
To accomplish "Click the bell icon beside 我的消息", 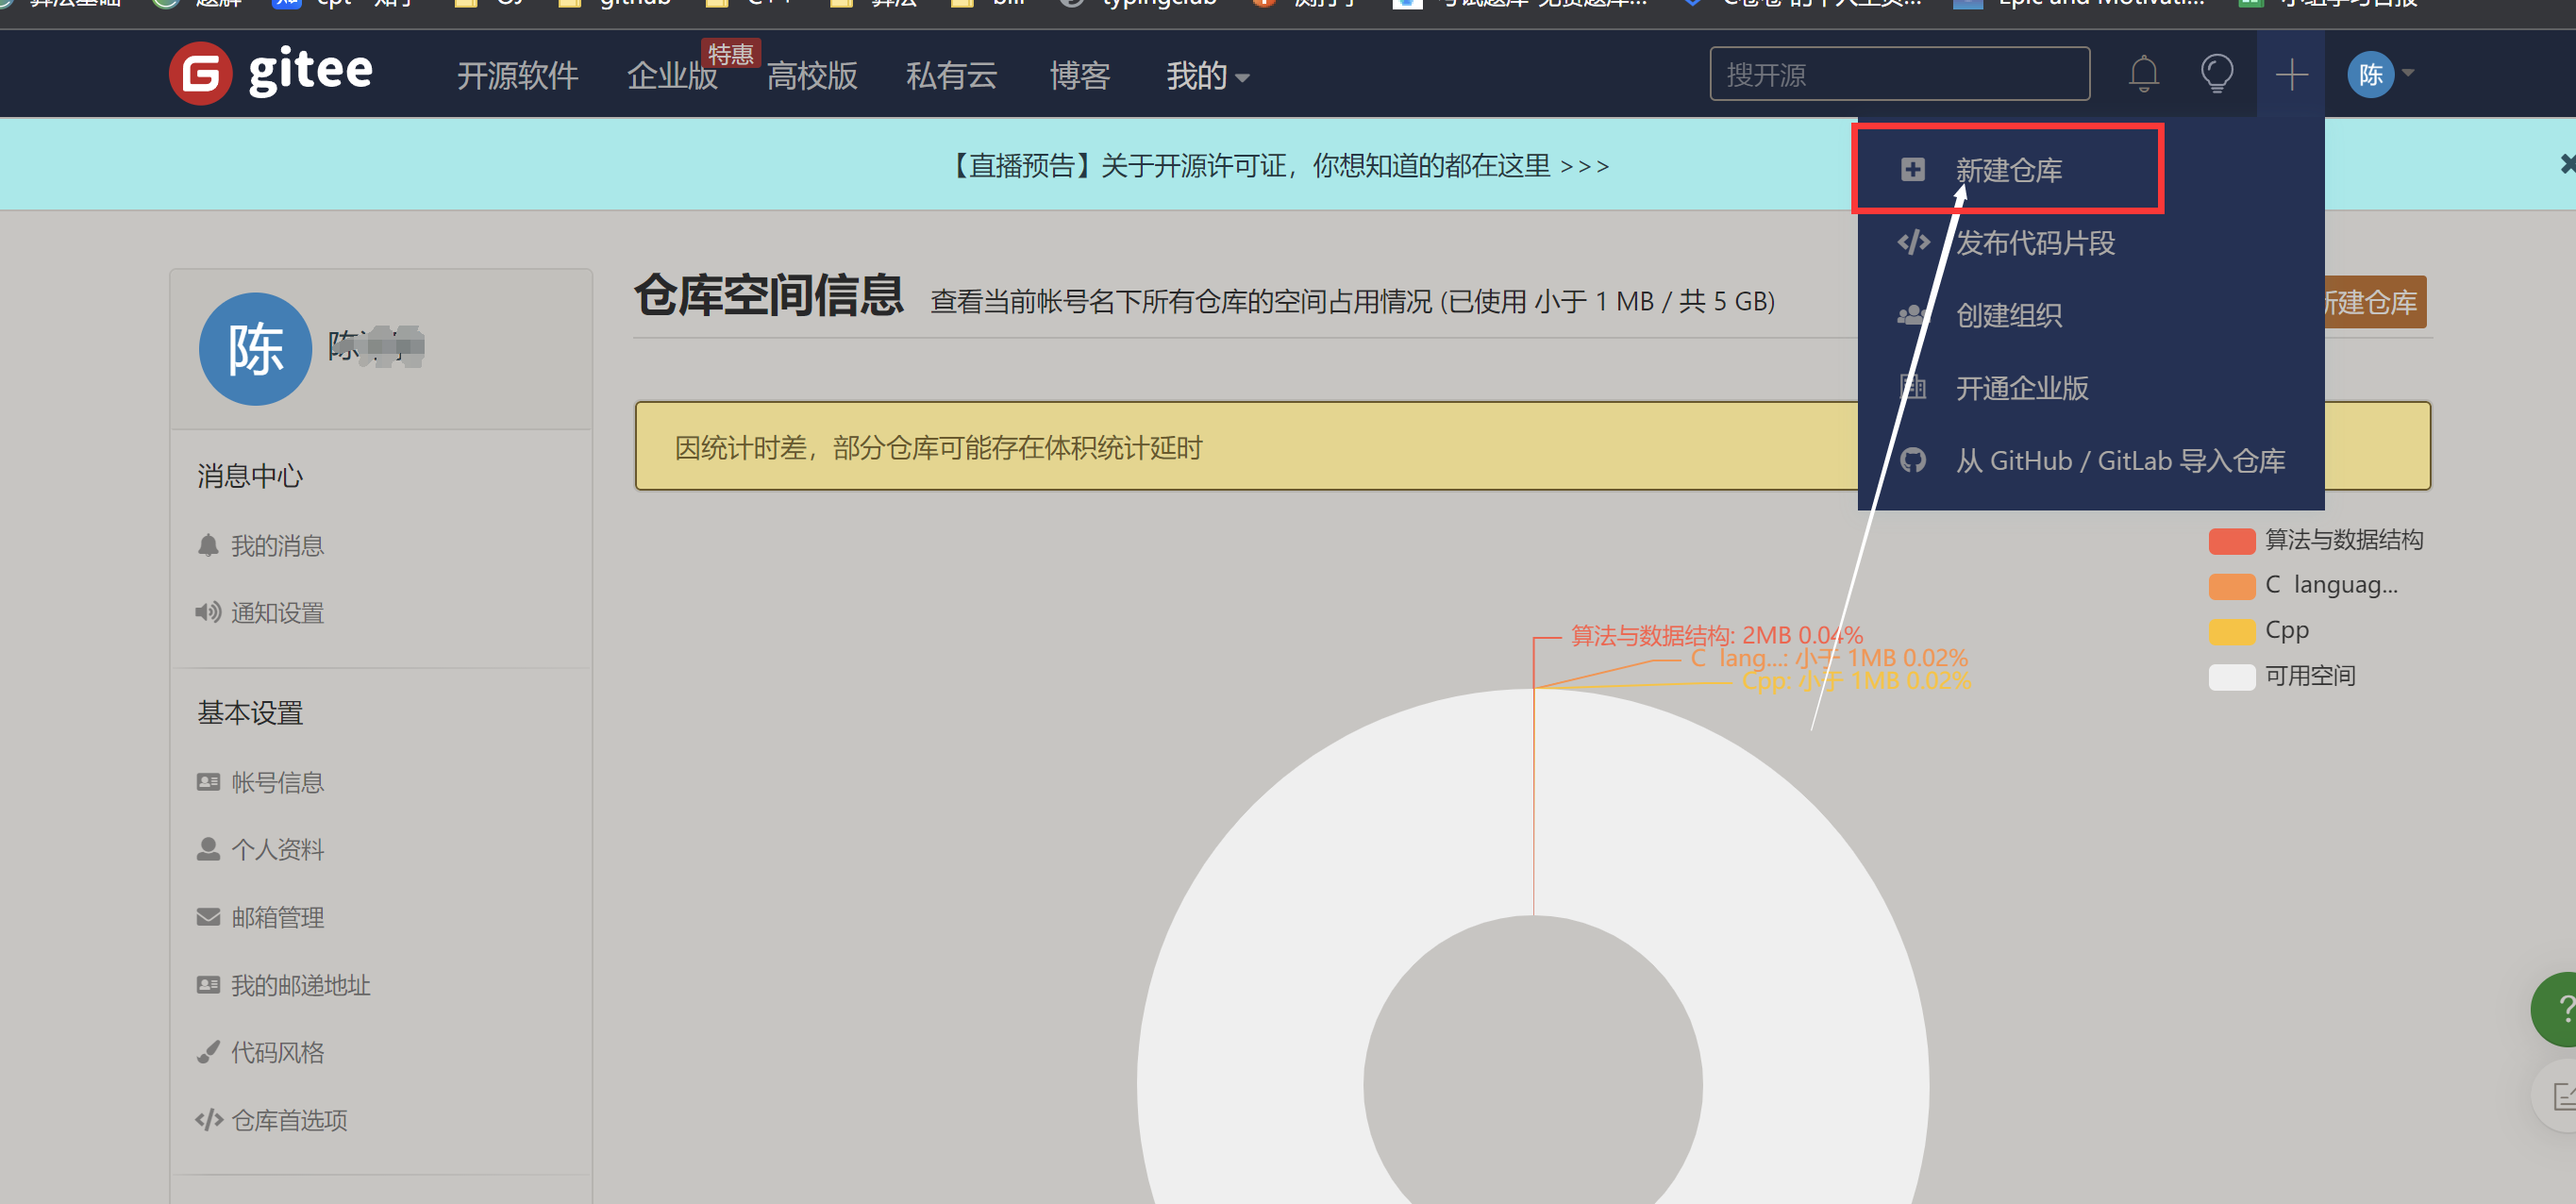I will click(x=207, y=545).
